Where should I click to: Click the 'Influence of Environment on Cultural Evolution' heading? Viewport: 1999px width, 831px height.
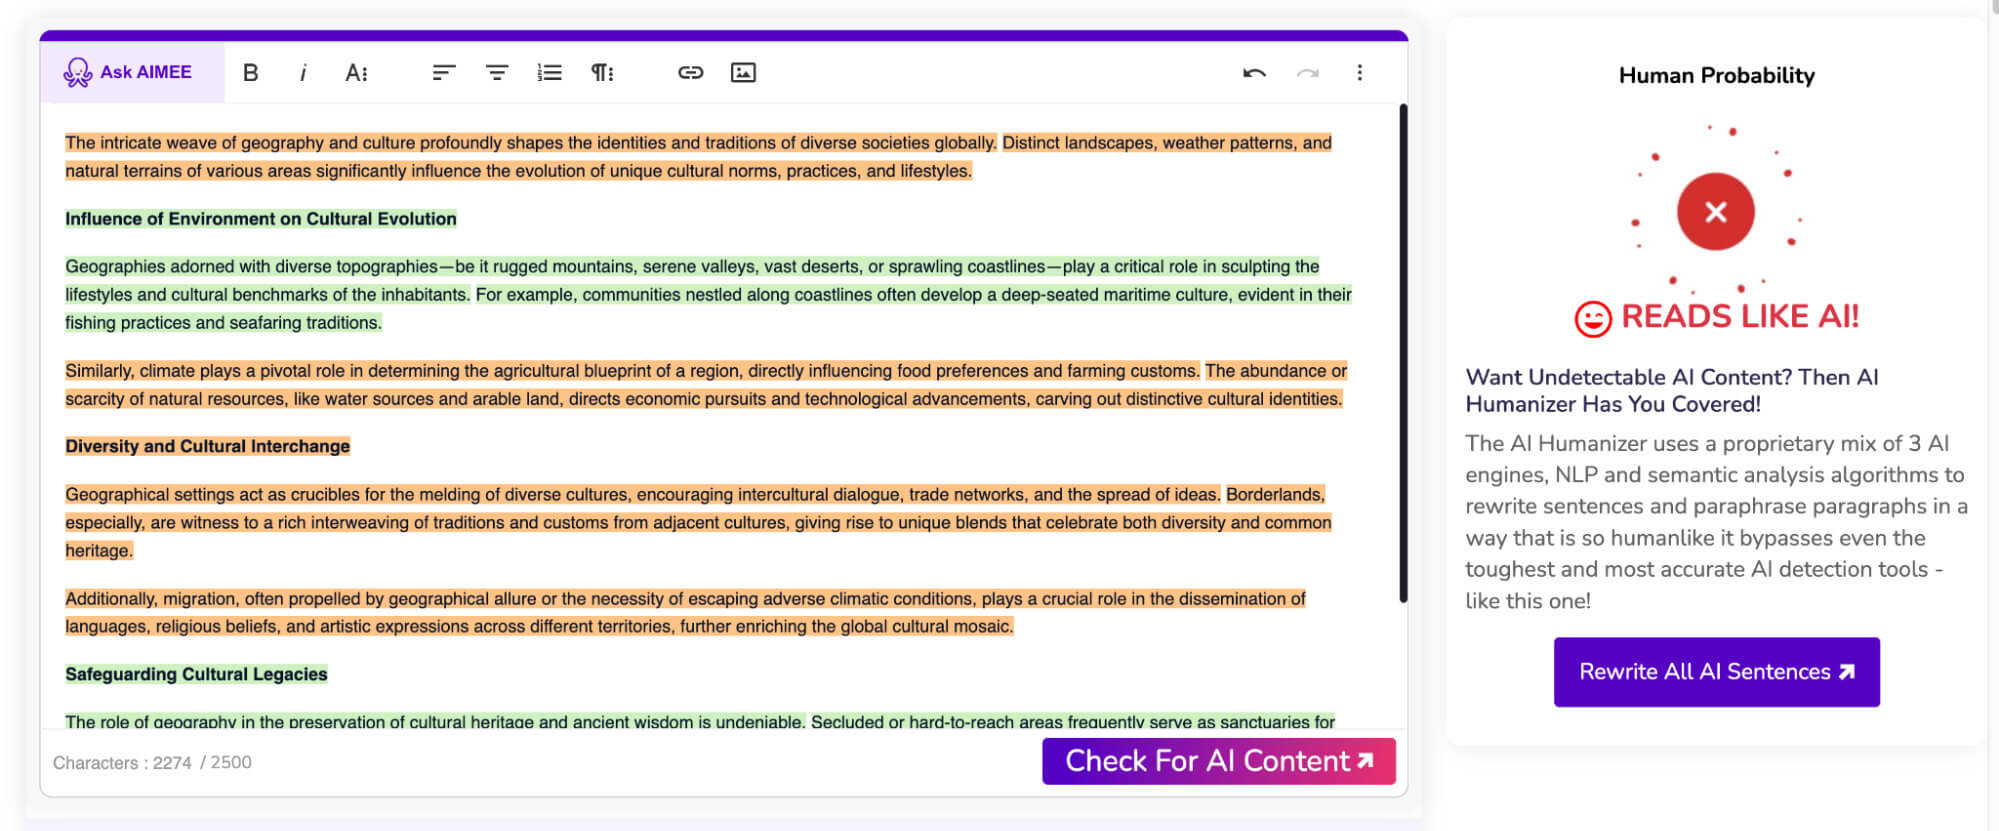(x=260, y=219)
